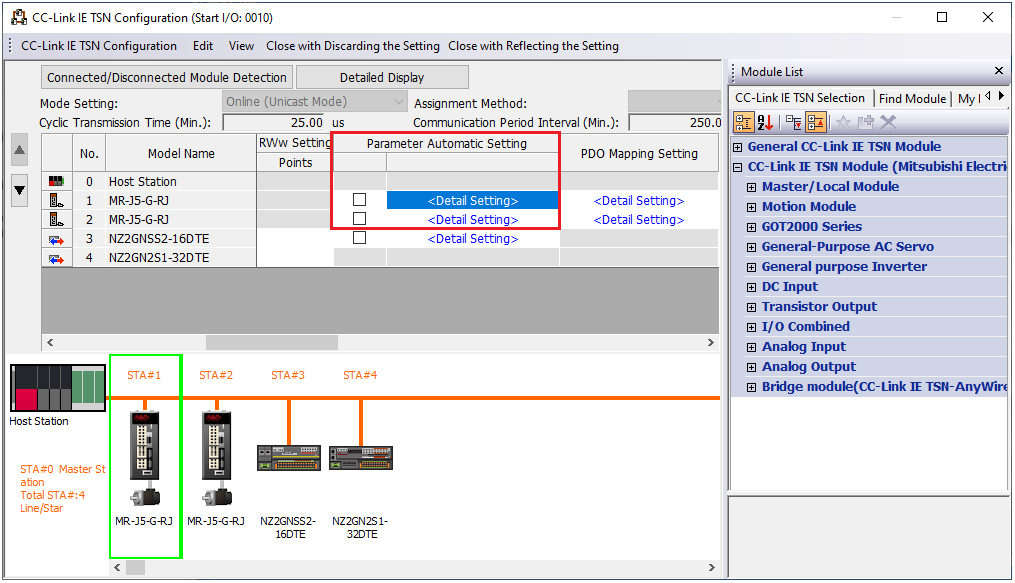Collapse CC-Link IE TSN Module (Mitsubishi Electric) node
The width and height of the screenshot is (1015, 583).
tap(737, 167)
